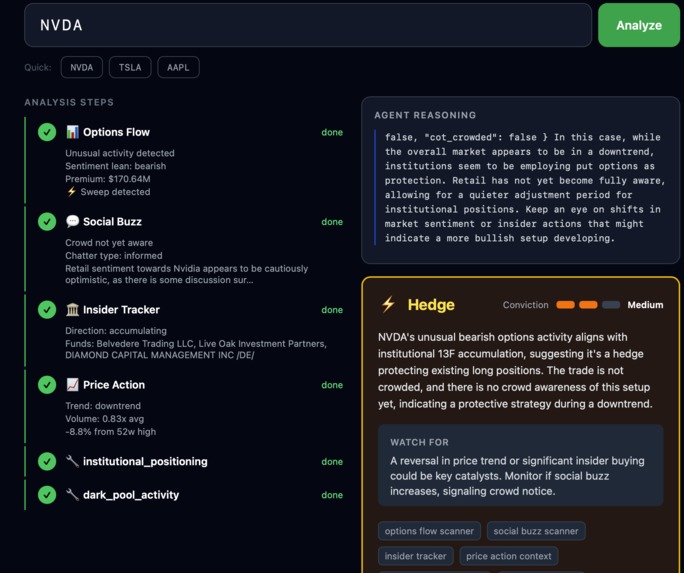Screen dimensions: 684x573
Task: Click the ANALYSIS STEPS heading
Action: click(x=69, y=102)
